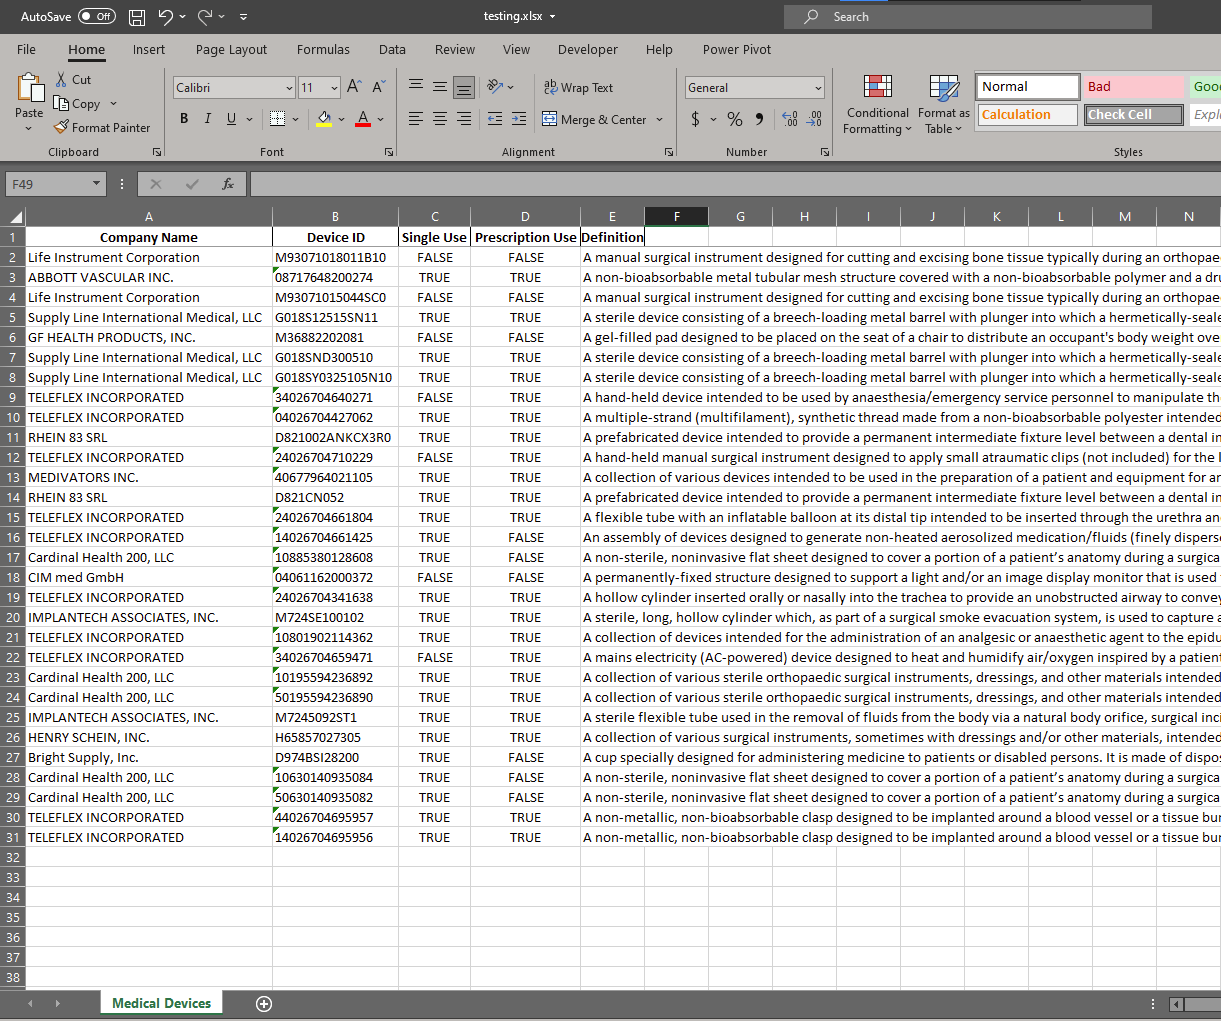Click the Save icon in title bar

pyautogui.click(x=137, y=17)
